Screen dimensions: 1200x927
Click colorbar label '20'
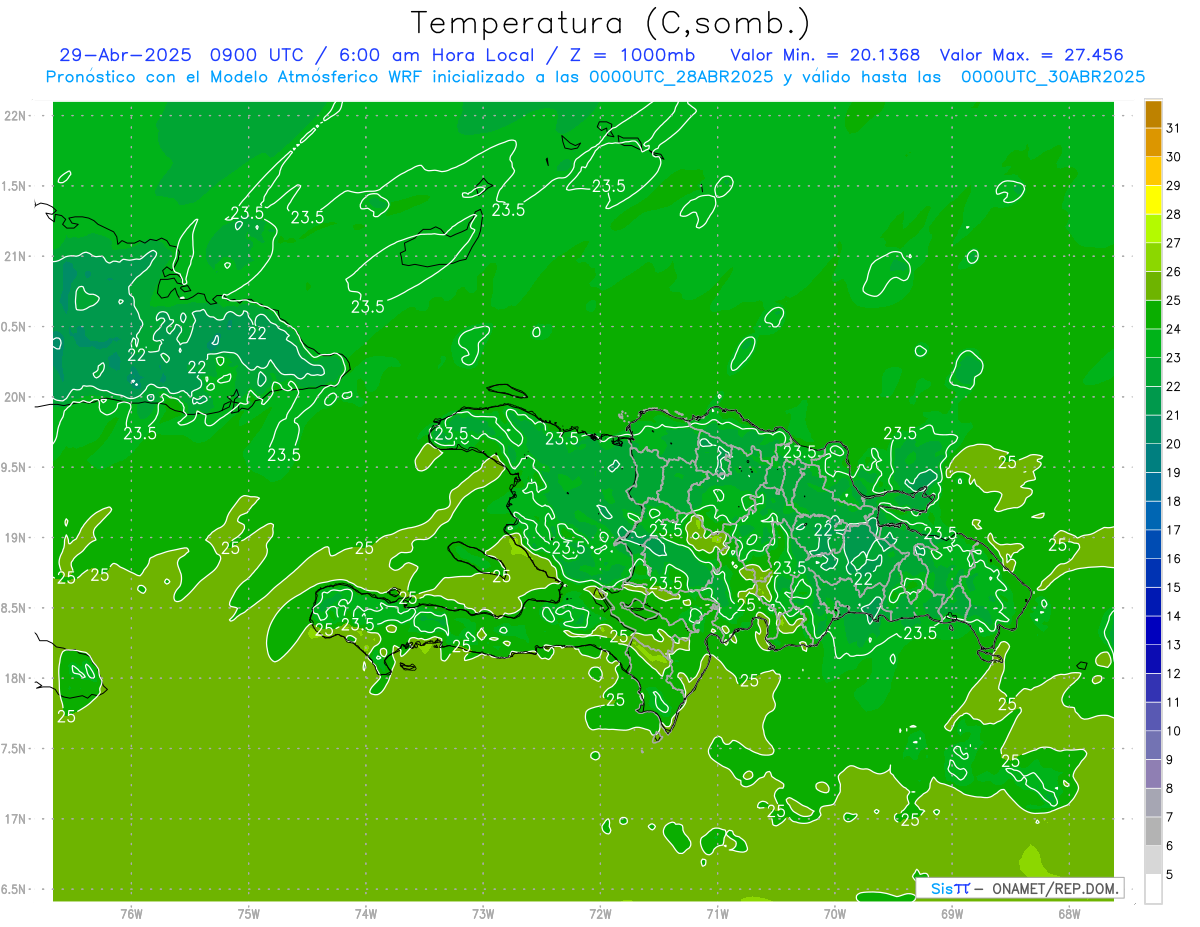pos(1174,444)
